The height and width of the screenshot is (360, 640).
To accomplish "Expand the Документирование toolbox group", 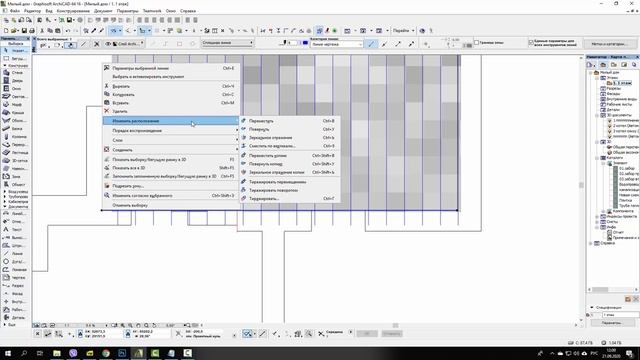I will coord(16,207).
